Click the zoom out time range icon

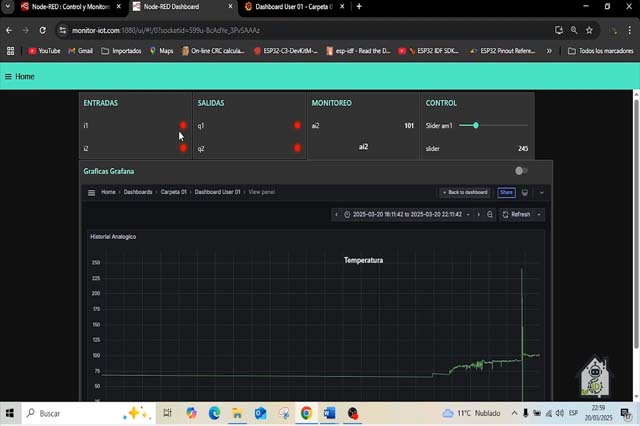(490, 215)
